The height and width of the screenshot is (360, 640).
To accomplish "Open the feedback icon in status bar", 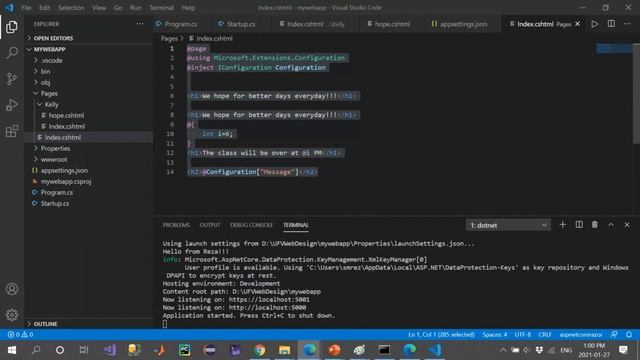I will 614,334.
